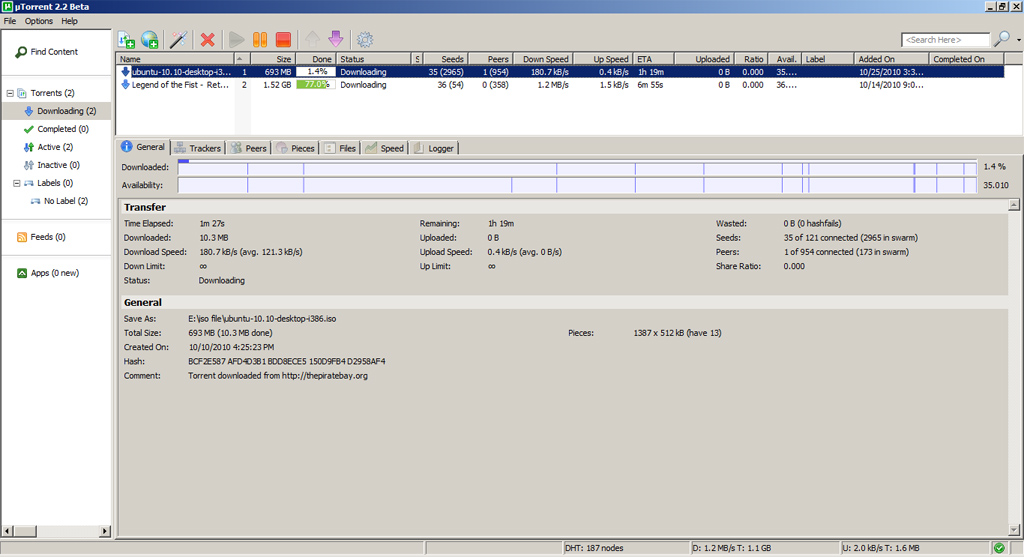1024x557 pixels.
Task: Click sidebar scrollbar right arrow
Action: point(104,531)
